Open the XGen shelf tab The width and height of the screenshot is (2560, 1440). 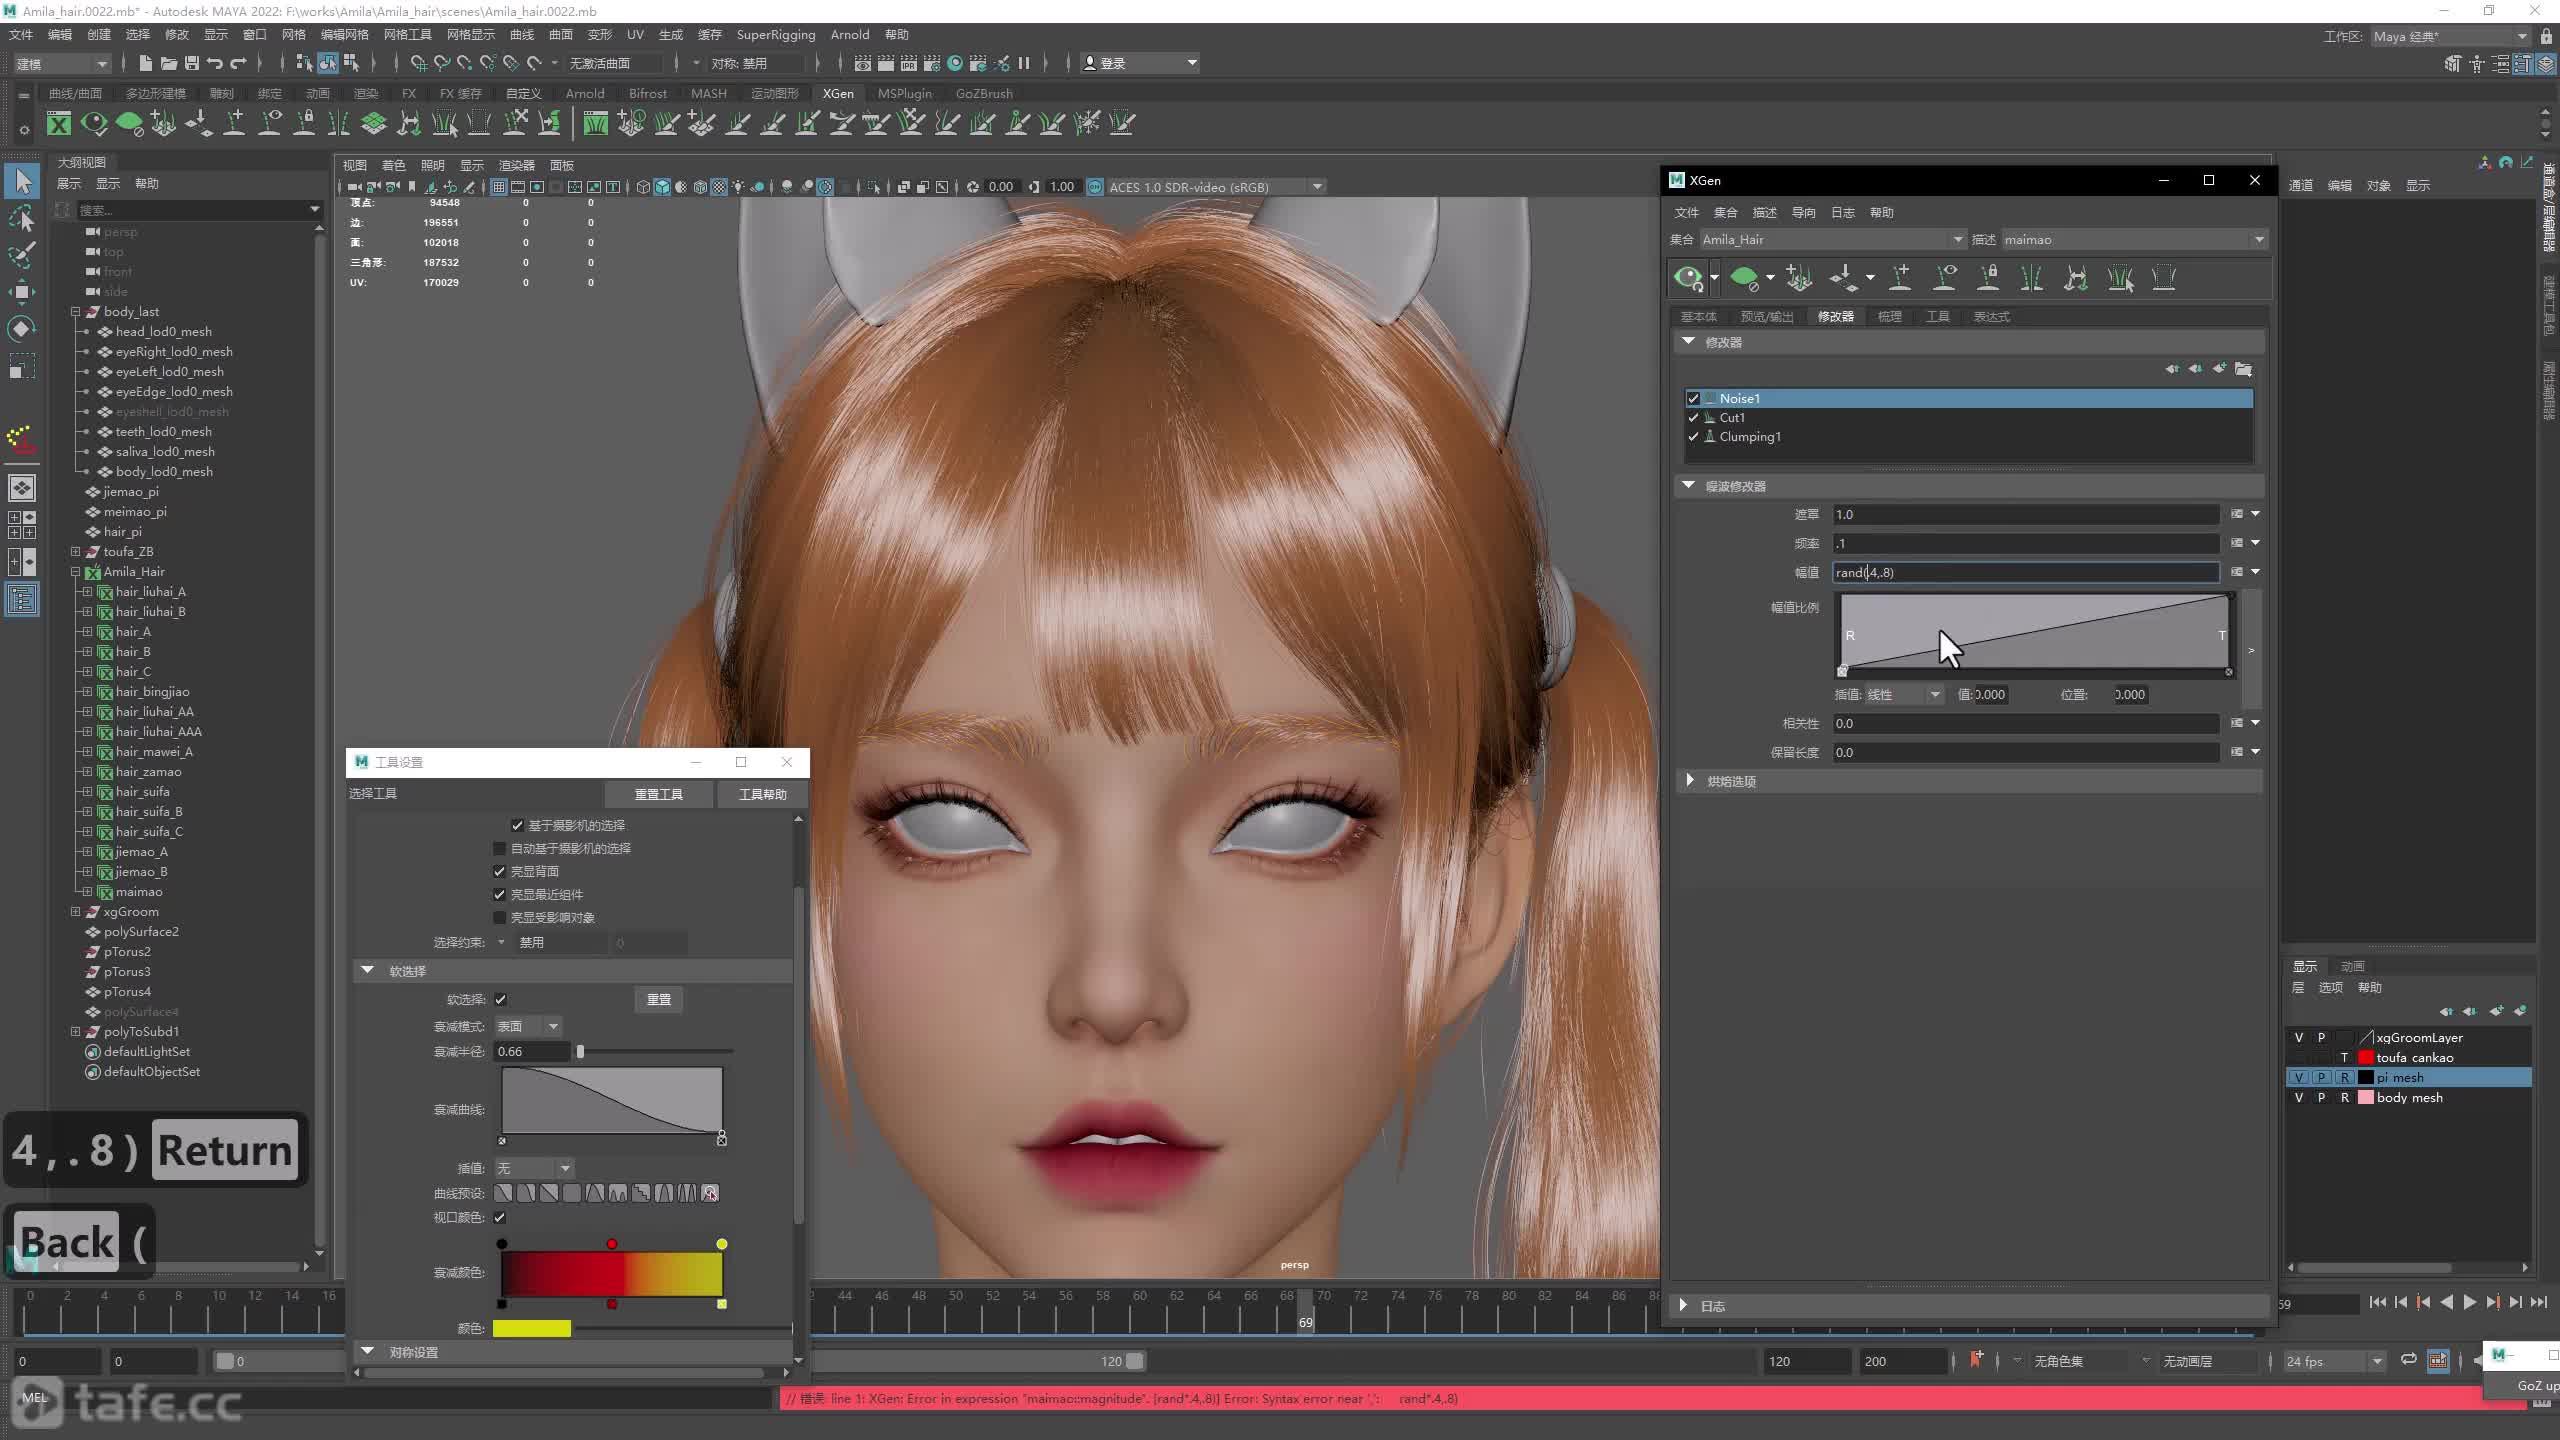tap(838, 93)
